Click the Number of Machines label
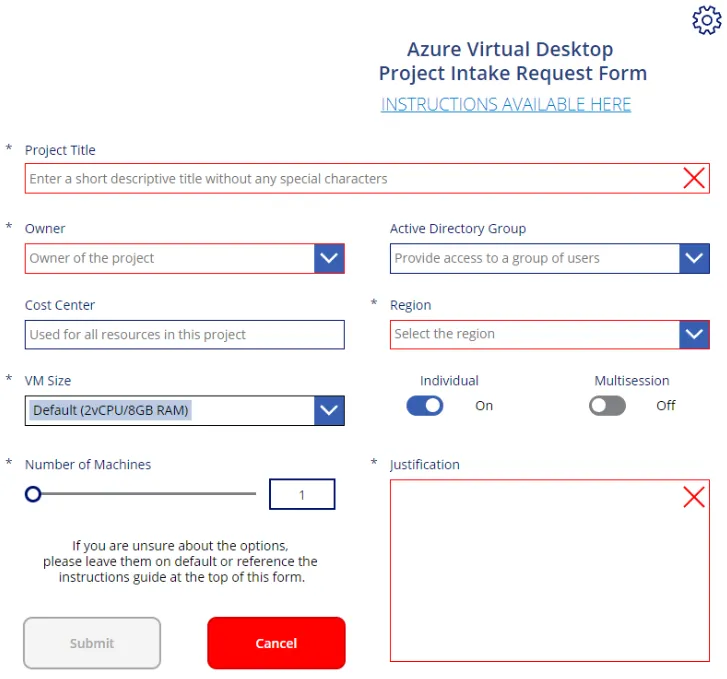This screenshot has height=679, width=727. (88, 464)
